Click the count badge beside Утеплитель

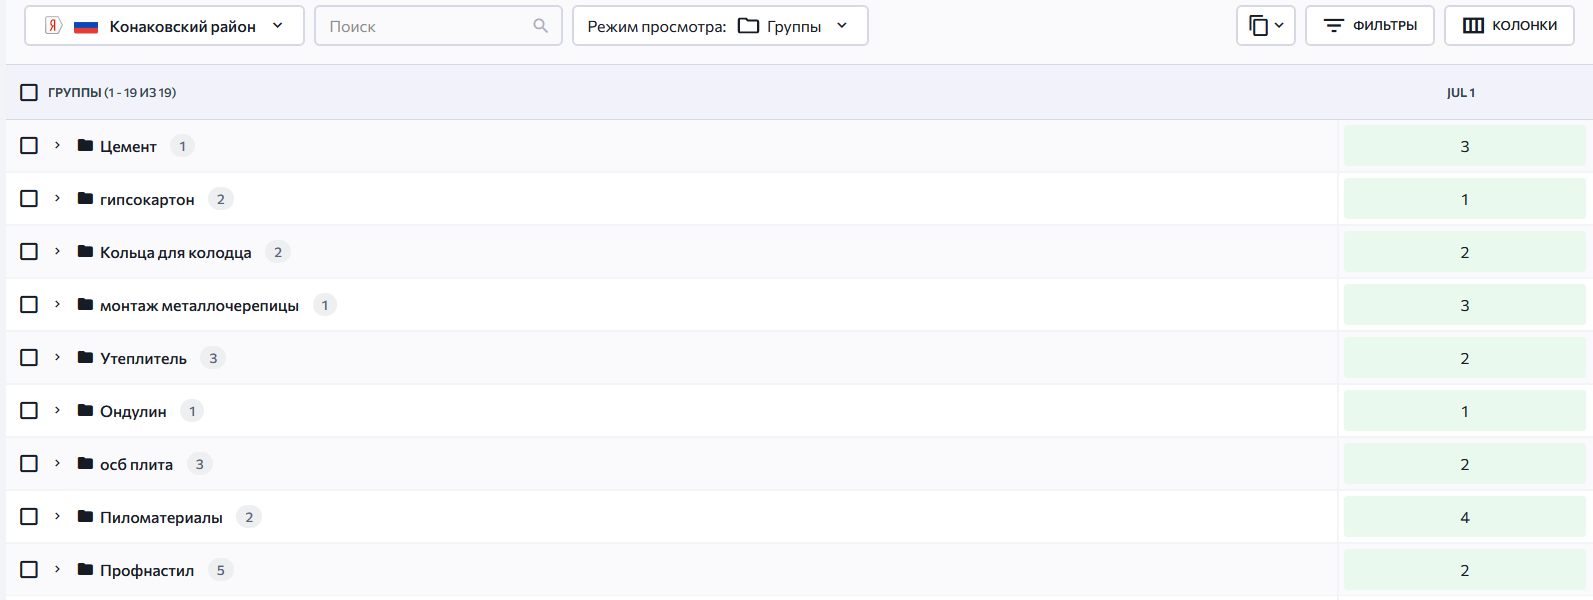(x=213, y=358)
